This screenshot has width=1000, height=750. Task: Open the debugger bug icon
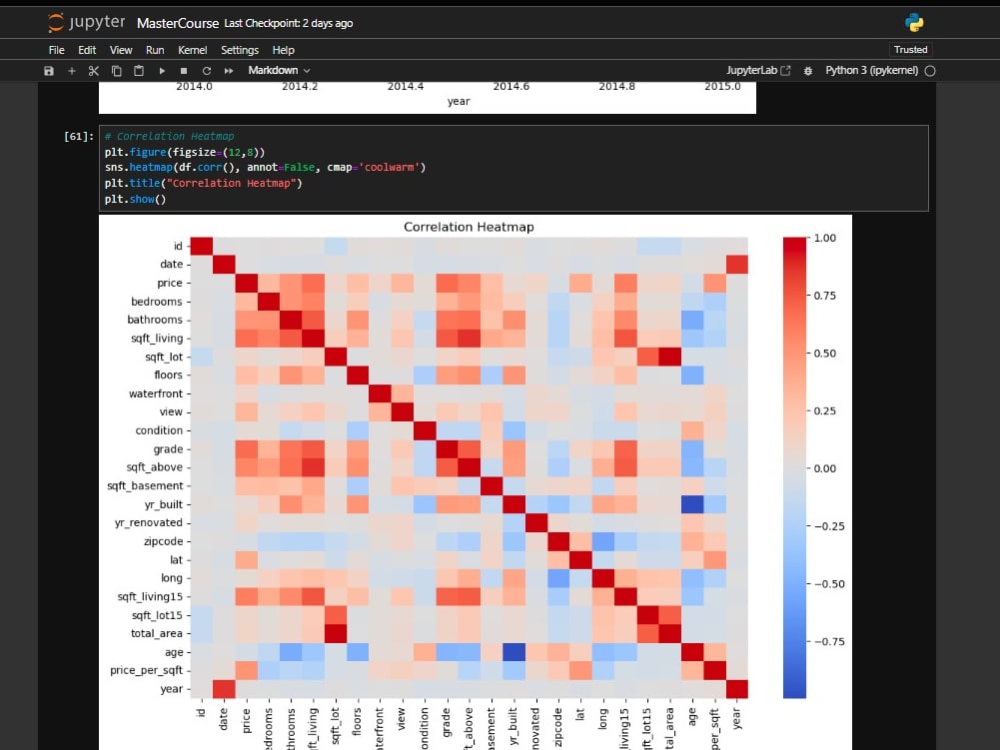808,71
